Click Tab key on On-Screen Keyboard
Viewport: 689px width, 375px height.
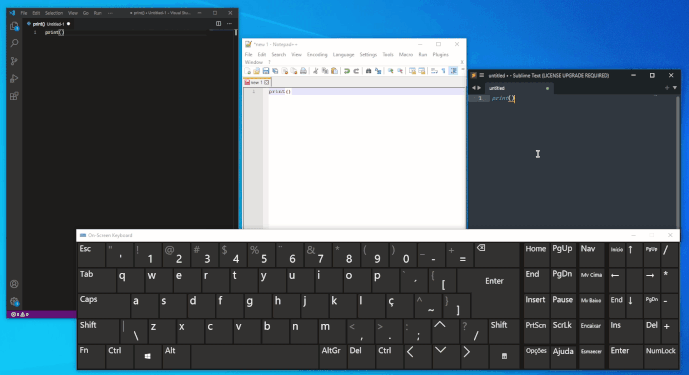click(97, 280)
